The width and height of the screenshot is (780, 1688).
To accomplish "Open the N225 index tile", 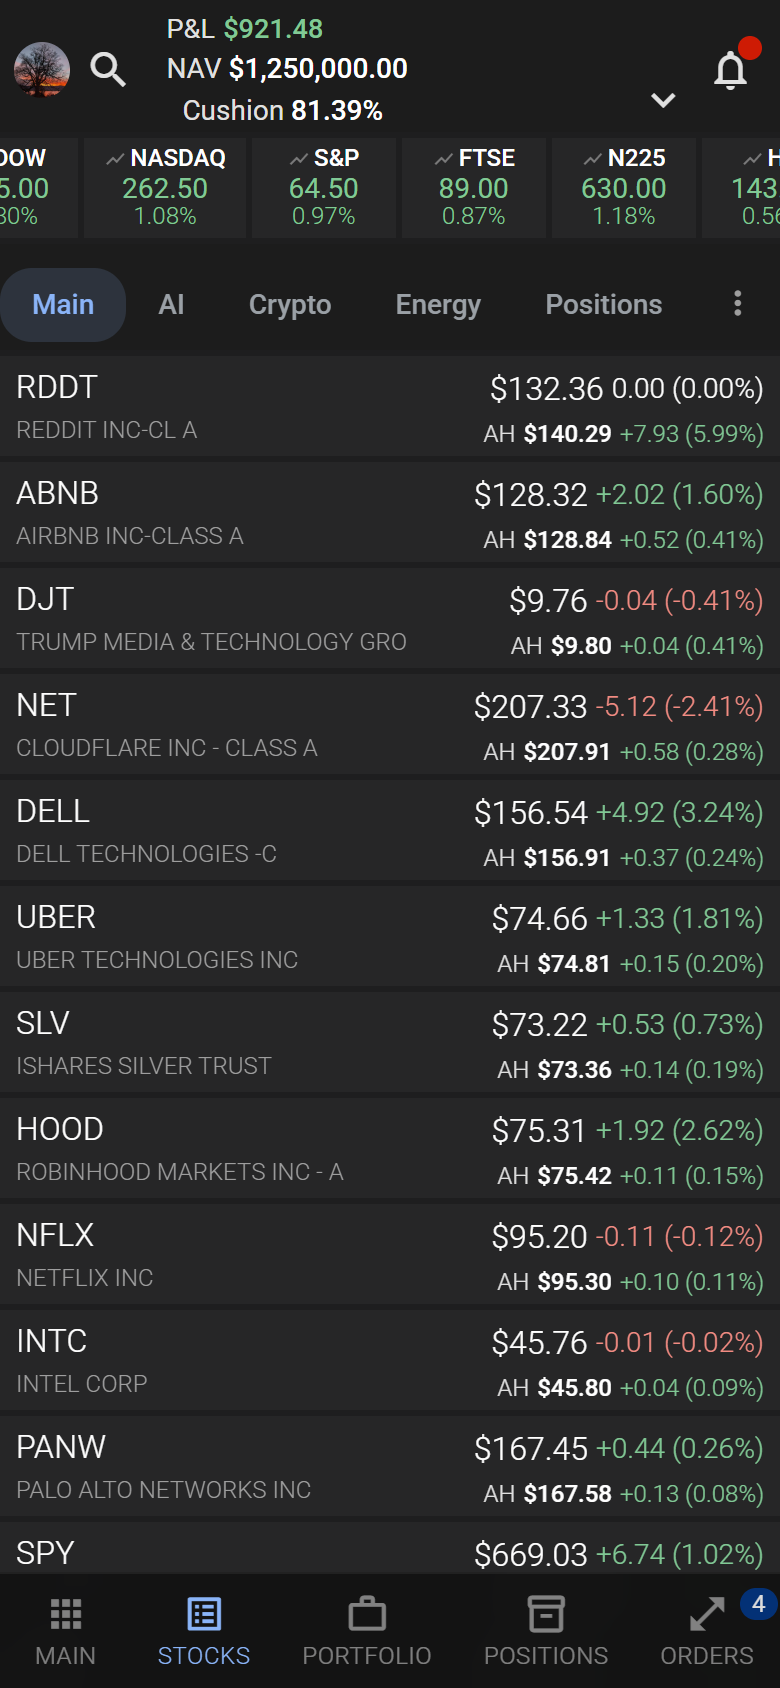I will (x=624, y=188).
